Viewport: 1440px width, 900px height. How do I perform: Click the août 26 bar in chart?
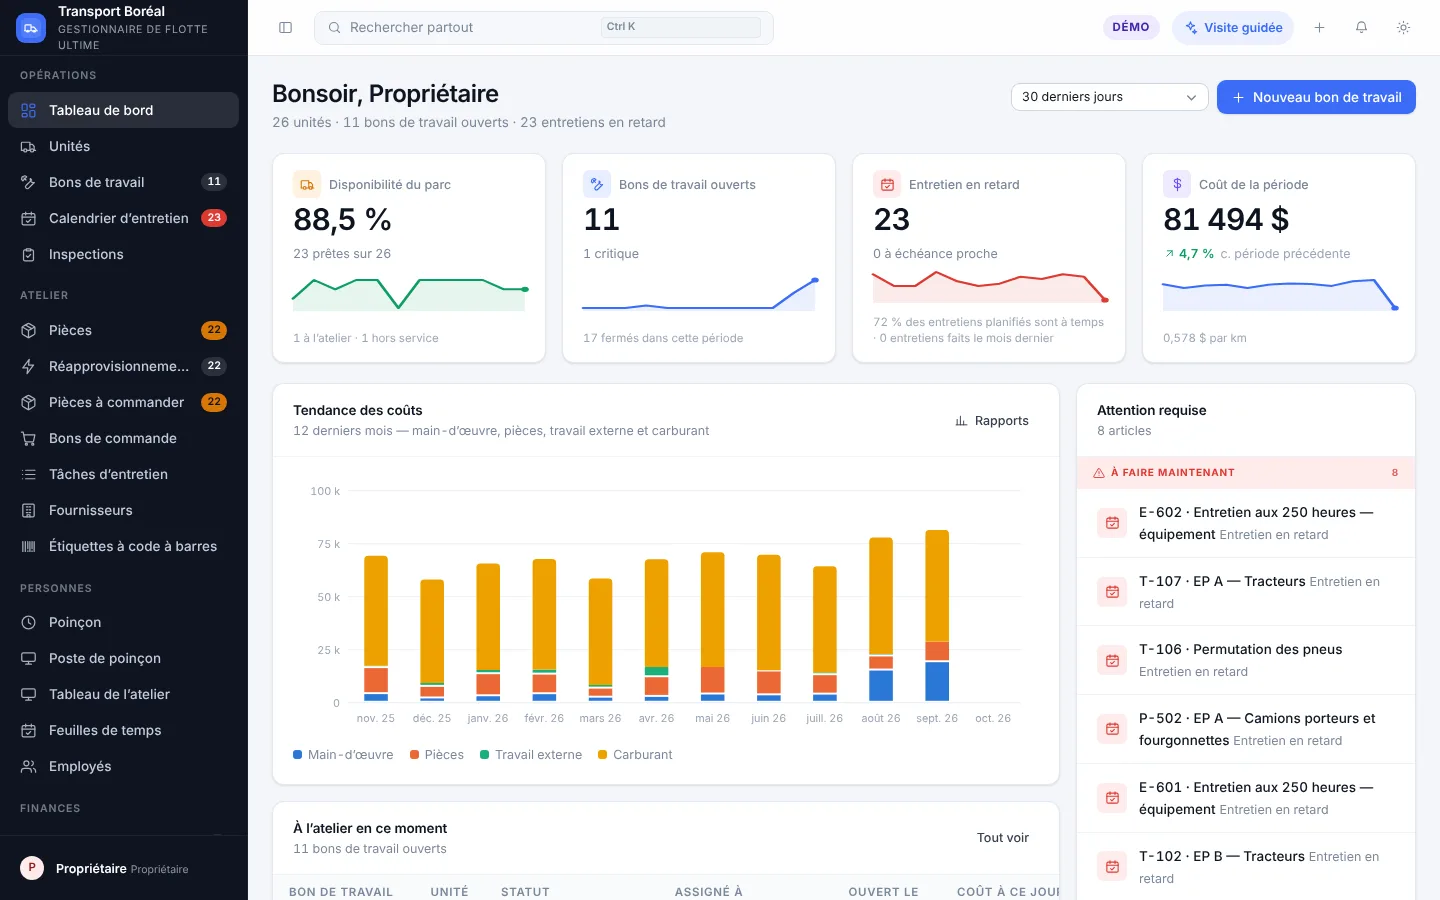[881, 619]
